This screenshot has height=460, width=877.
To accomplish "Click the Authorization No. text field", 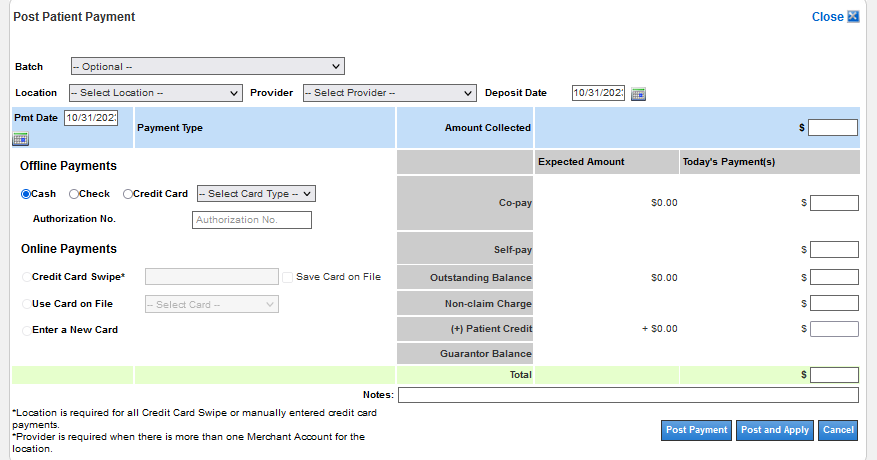I will (251, 220).
